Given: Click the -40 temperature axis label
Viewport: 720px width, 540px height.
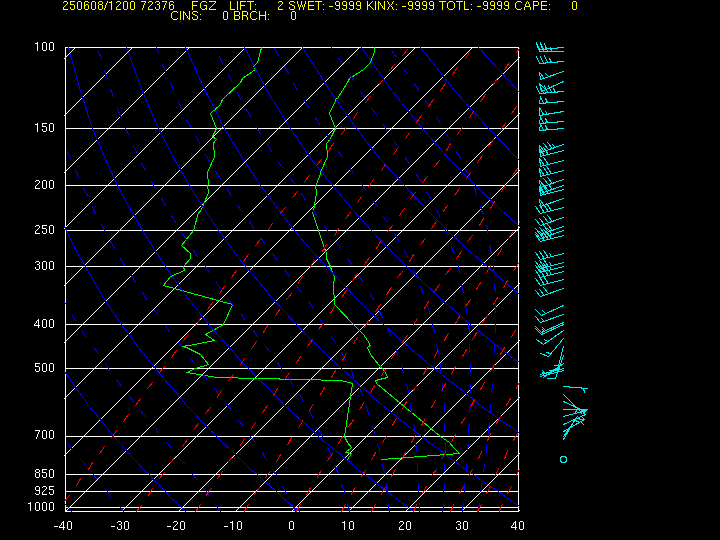Looking at the screenshot, I should [63, 526].
